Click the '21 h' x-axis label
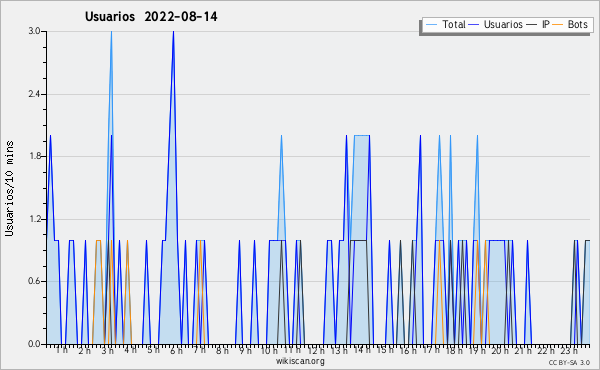The height and width of the screenshot is (370, 600). click(522, 350)
